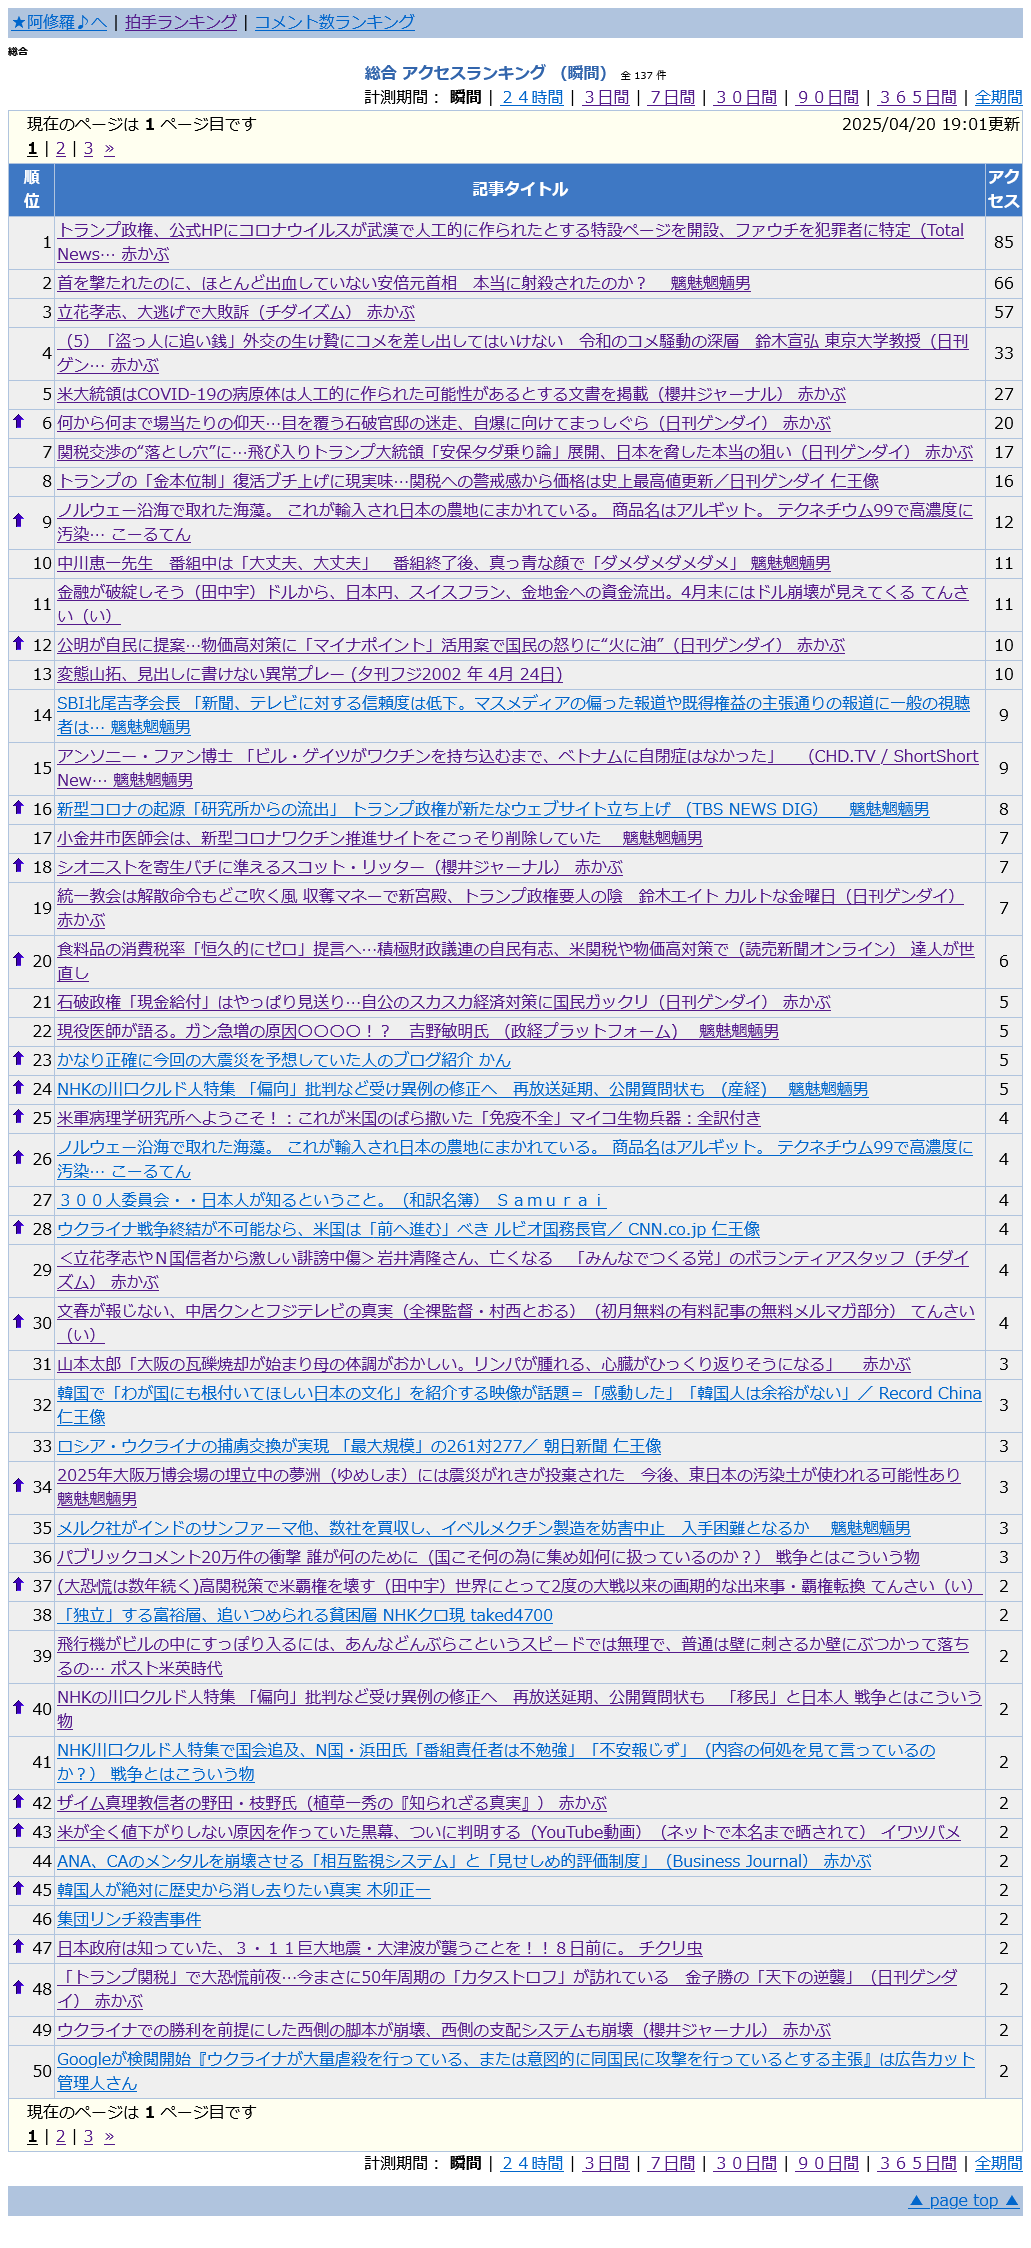Click the » next-page link below the table
This screenshot has width=1031, height=2248.
point(109,2137)
